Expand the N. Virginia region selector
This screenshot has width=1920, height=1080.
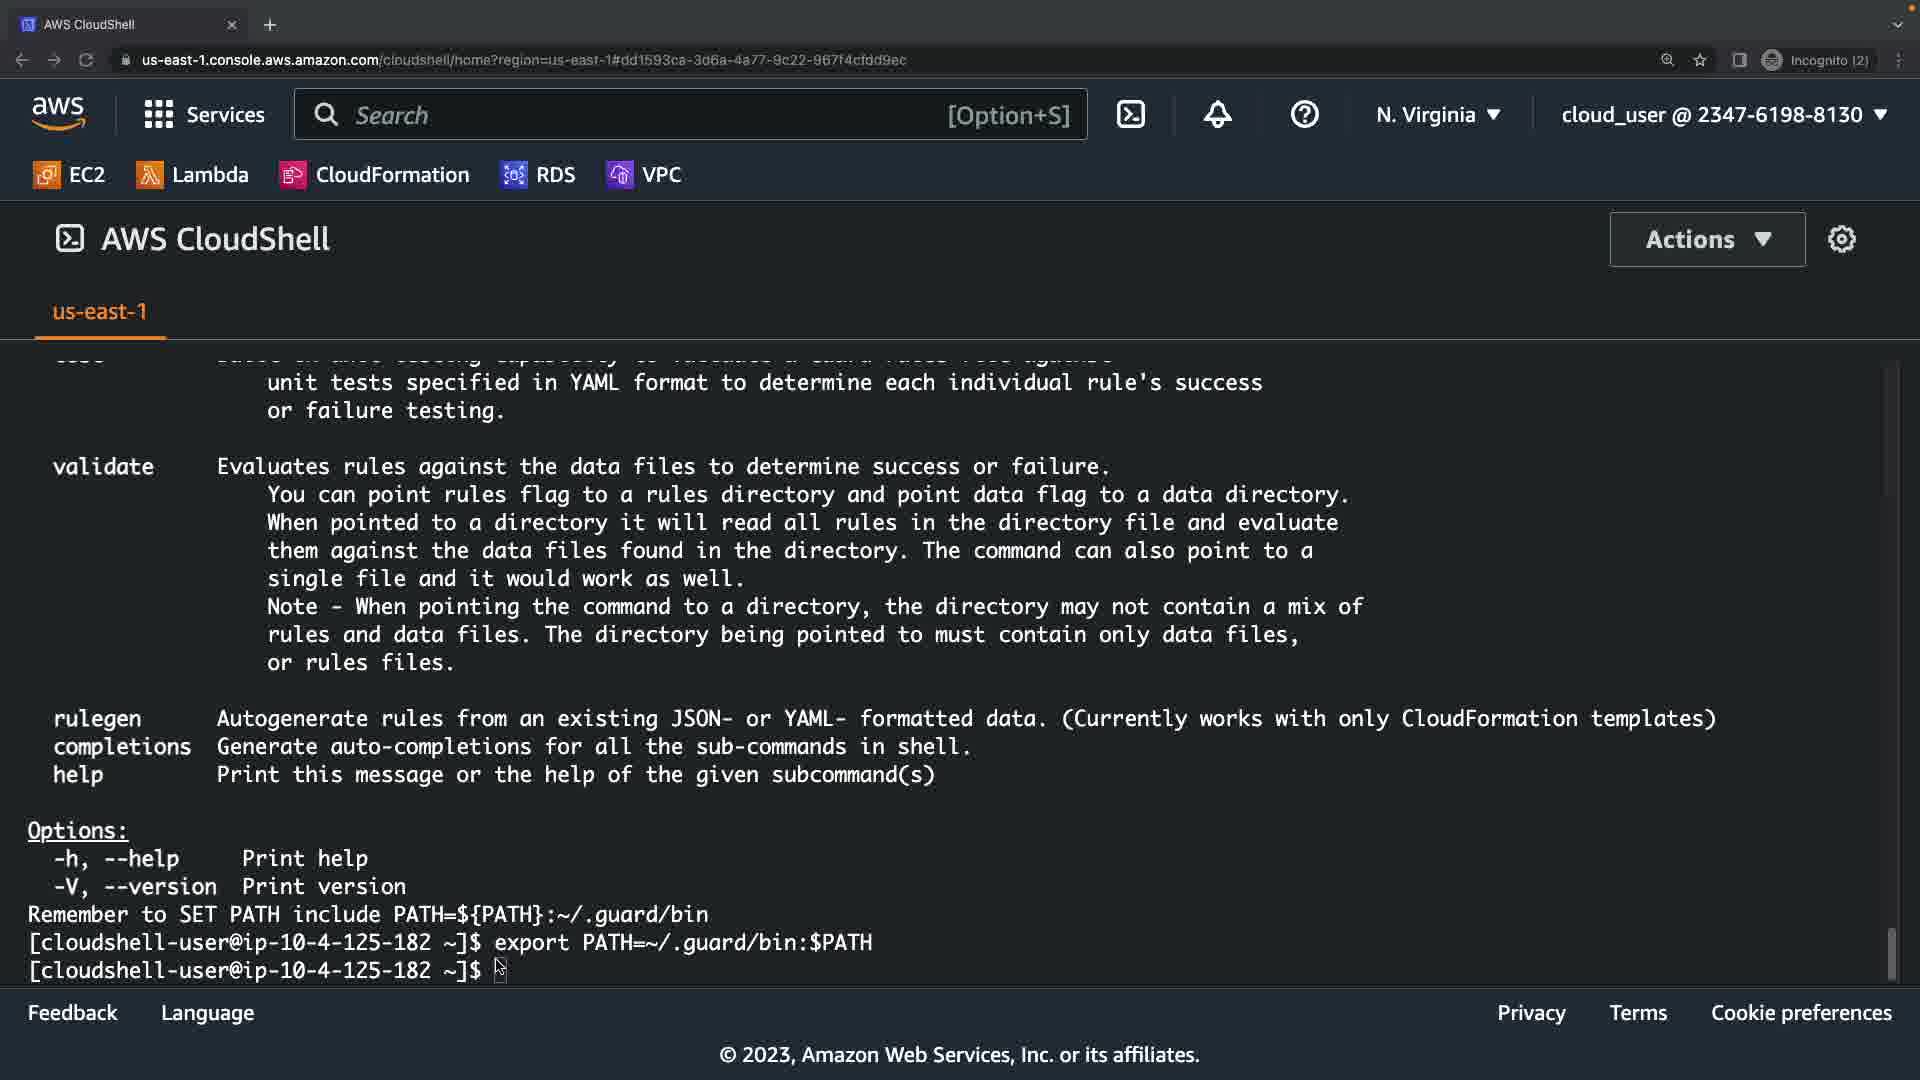pyautogui.click(x=1438, y=115)
